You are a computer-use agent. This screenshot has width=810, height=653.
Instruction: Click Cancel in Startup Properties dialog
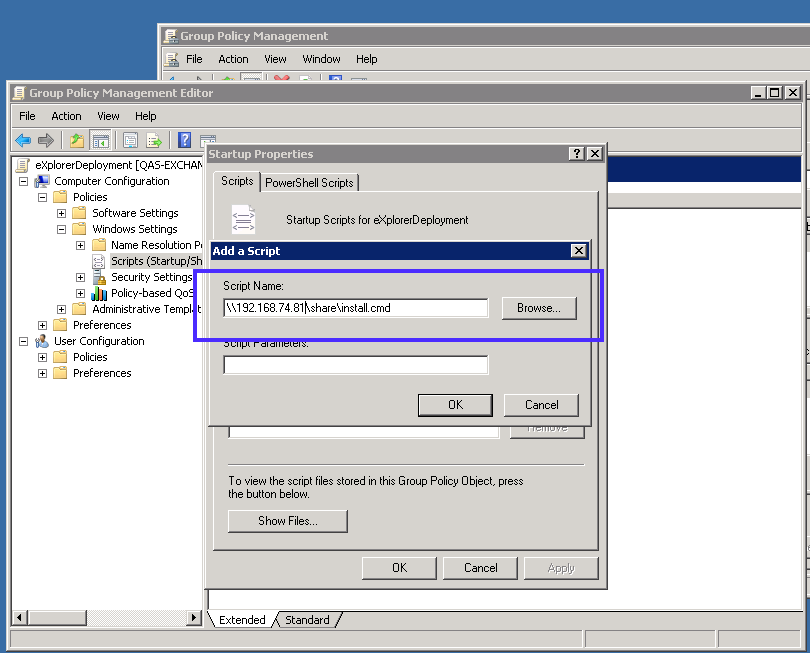[480, 568]
